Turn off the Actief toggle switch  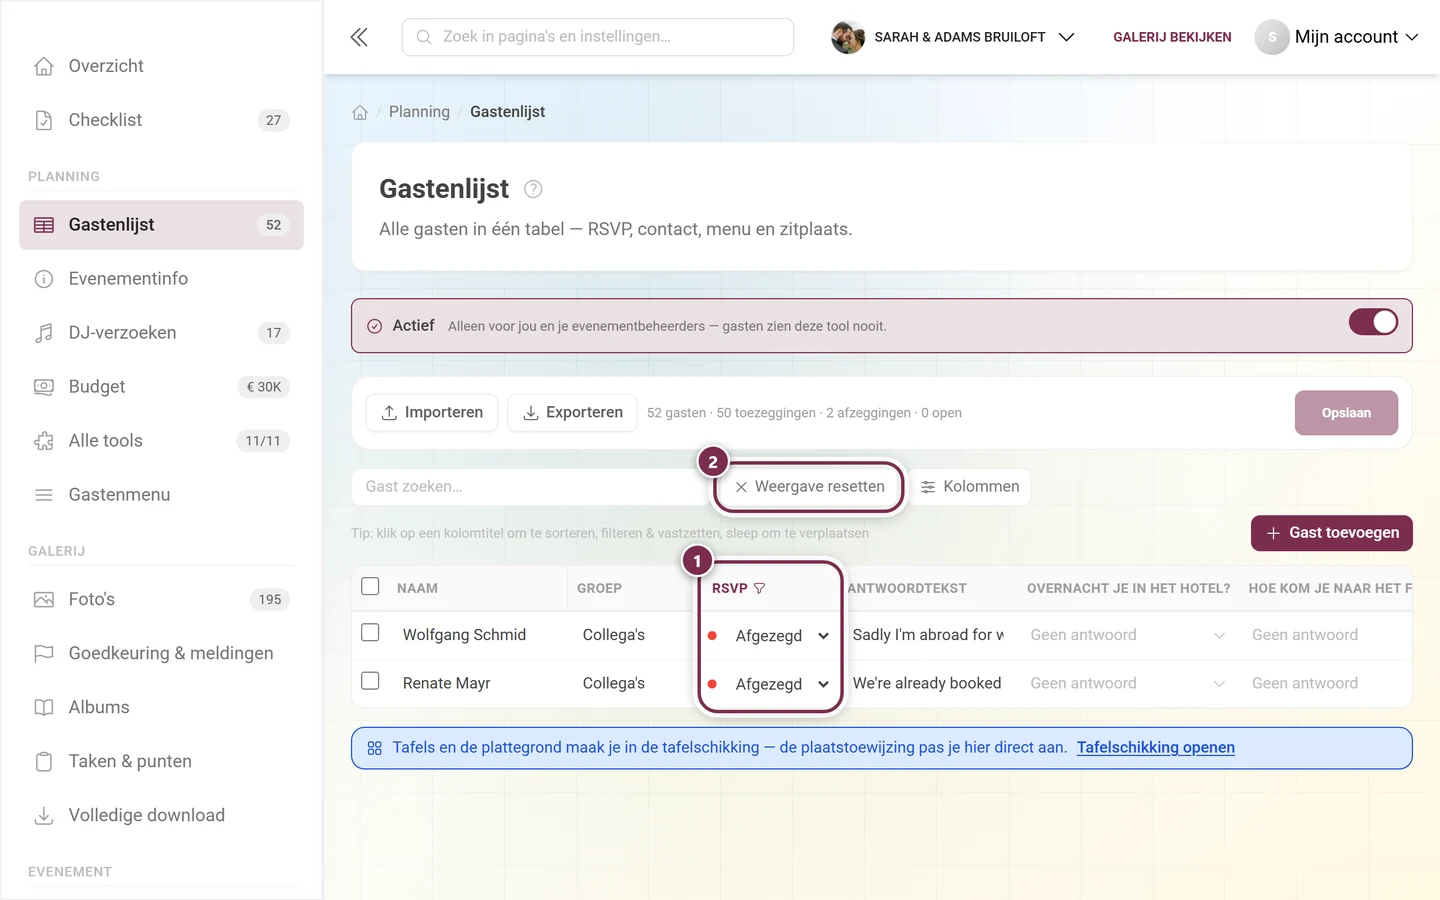tap(1373, 322)
